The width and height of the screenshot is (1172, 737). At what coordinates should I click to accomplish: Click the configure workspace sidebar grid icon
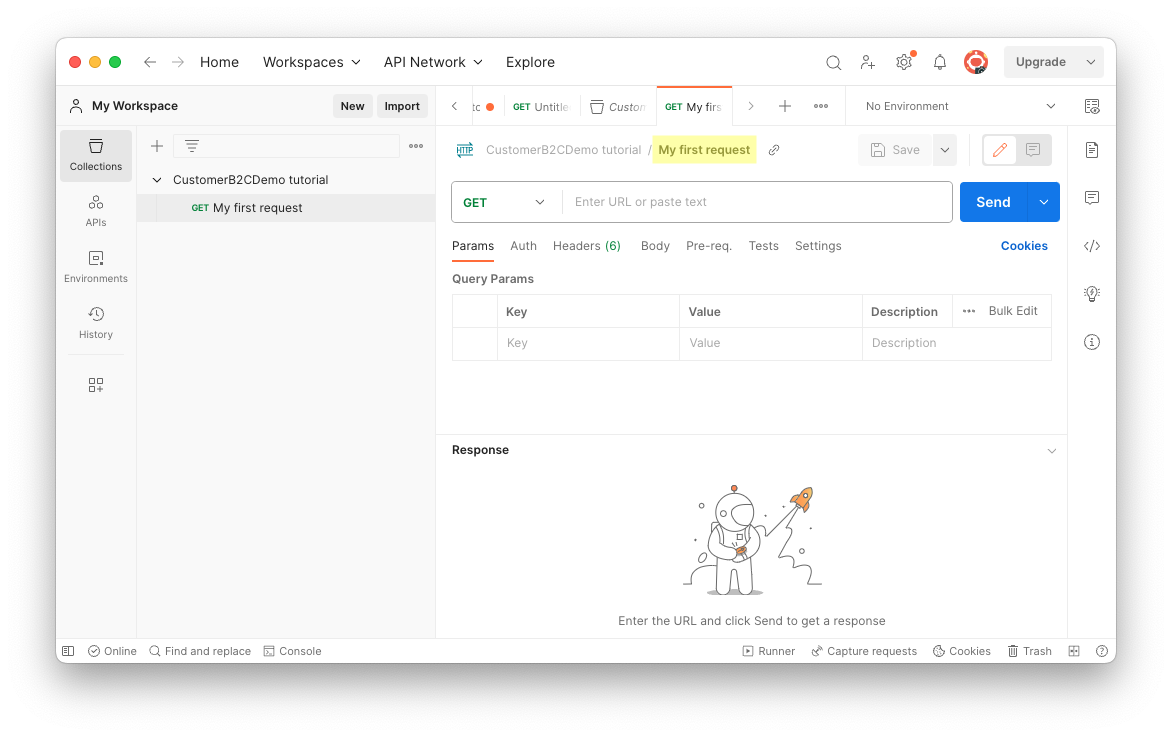96,385
